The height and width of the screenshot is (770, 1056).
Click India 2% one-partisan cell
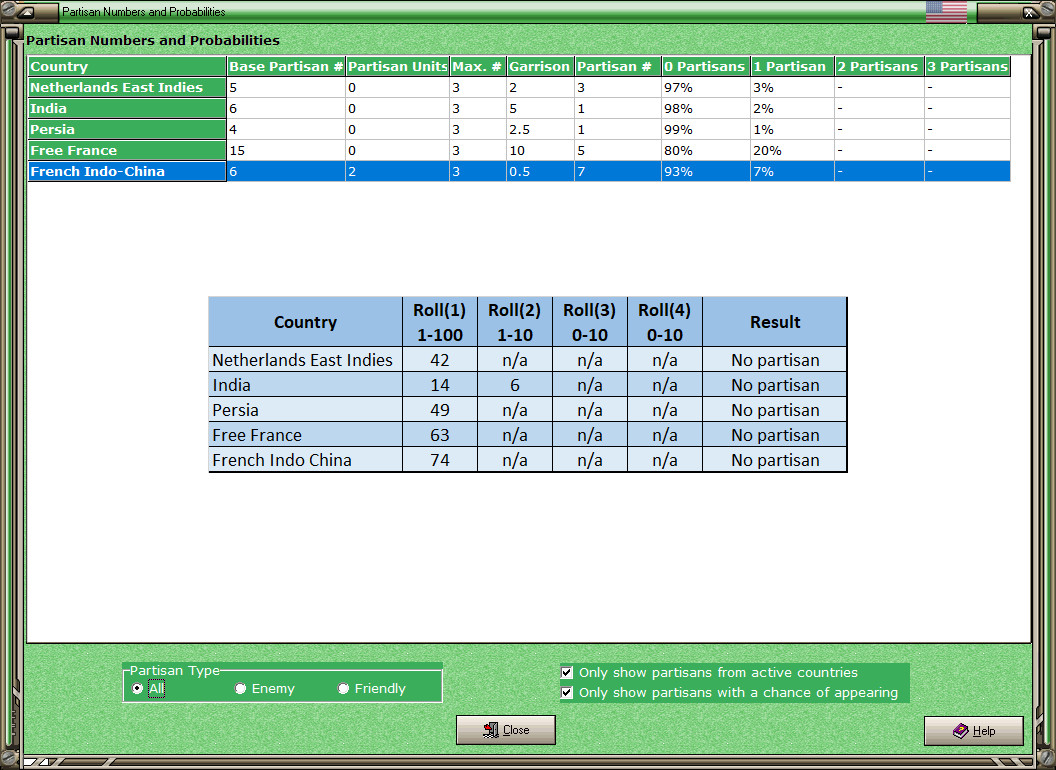tap(793, 108)
